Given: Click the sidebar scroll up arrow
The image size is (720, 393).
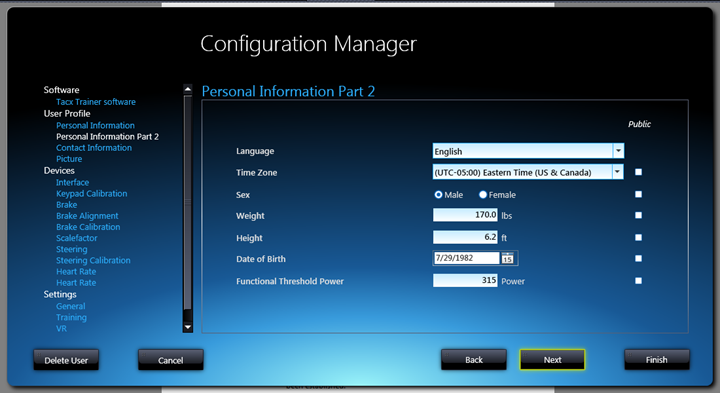Looking at the screenshot, I should (x=187, y=89).
